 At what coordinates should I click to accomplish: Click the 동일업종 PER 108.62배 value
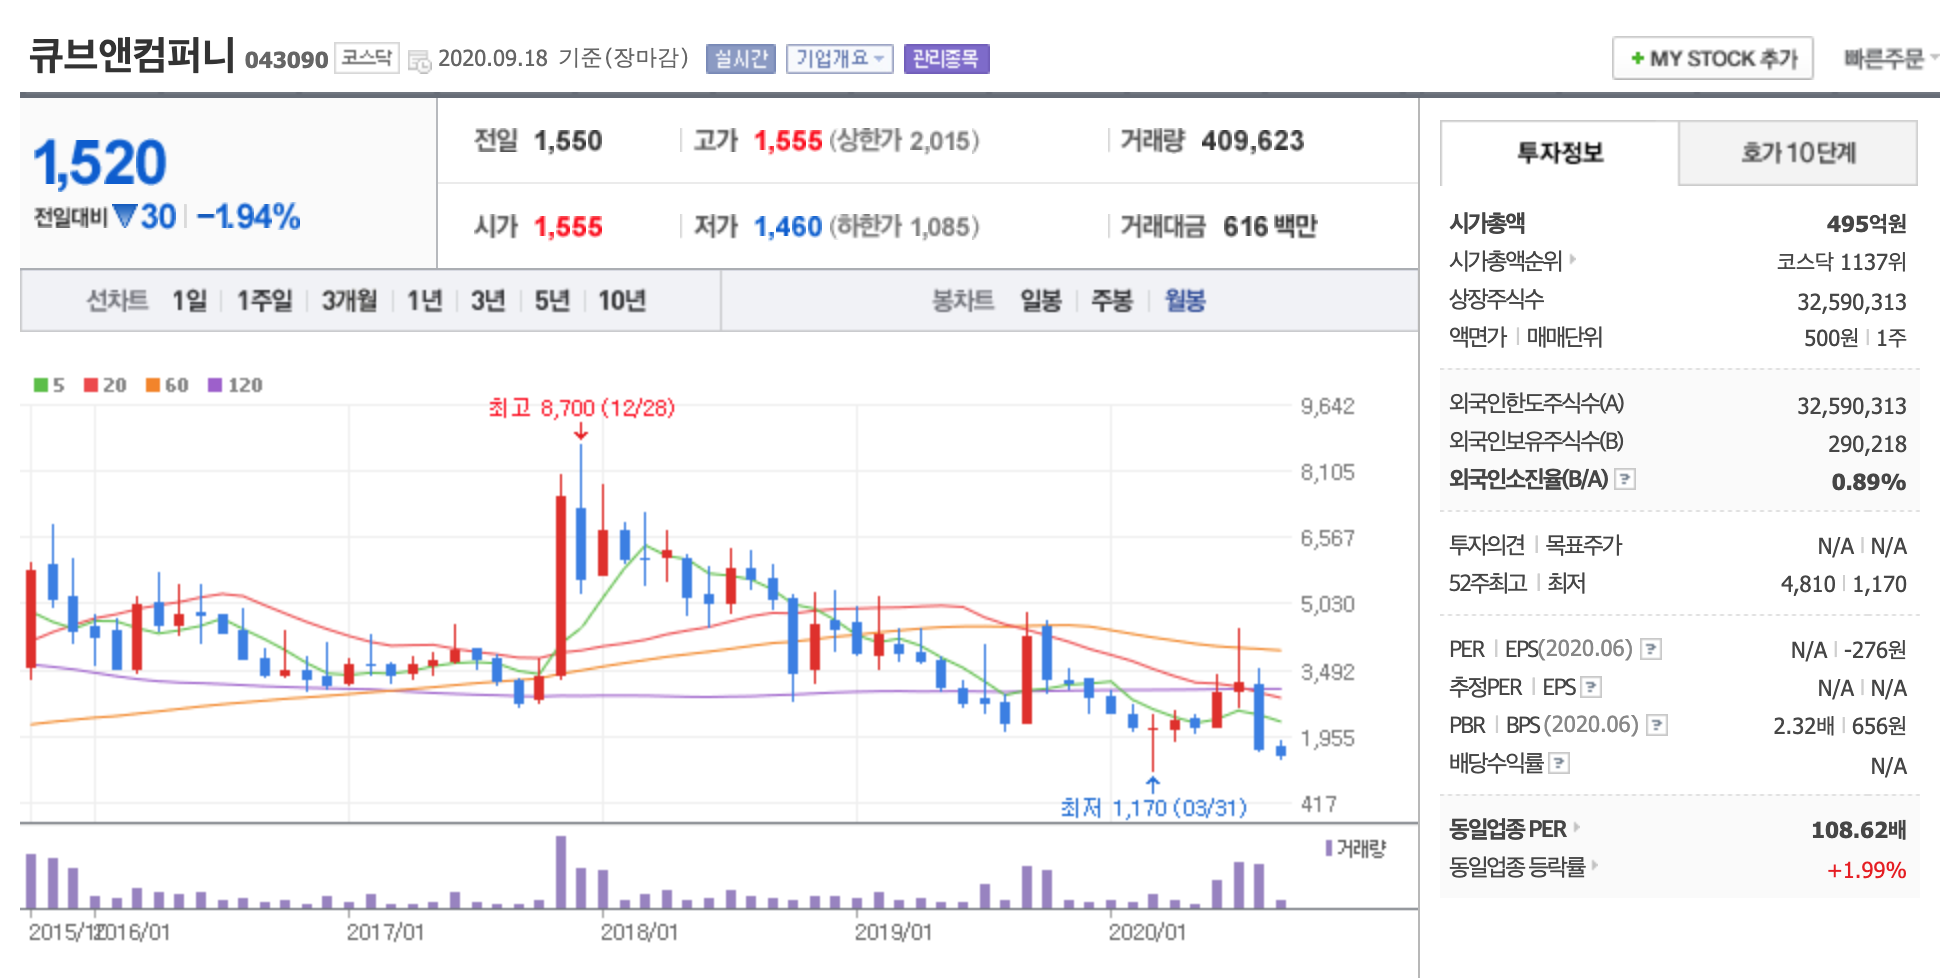(x=1859, y=830)
